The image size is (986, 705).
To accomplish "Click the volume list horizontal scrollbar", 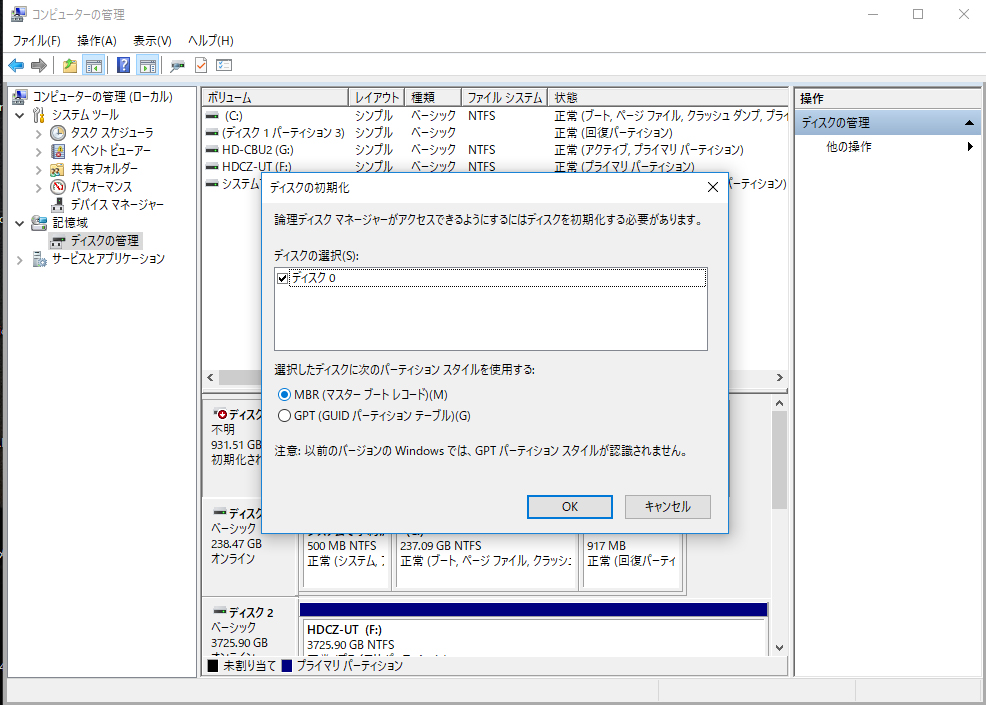I will tap(240, 378).
